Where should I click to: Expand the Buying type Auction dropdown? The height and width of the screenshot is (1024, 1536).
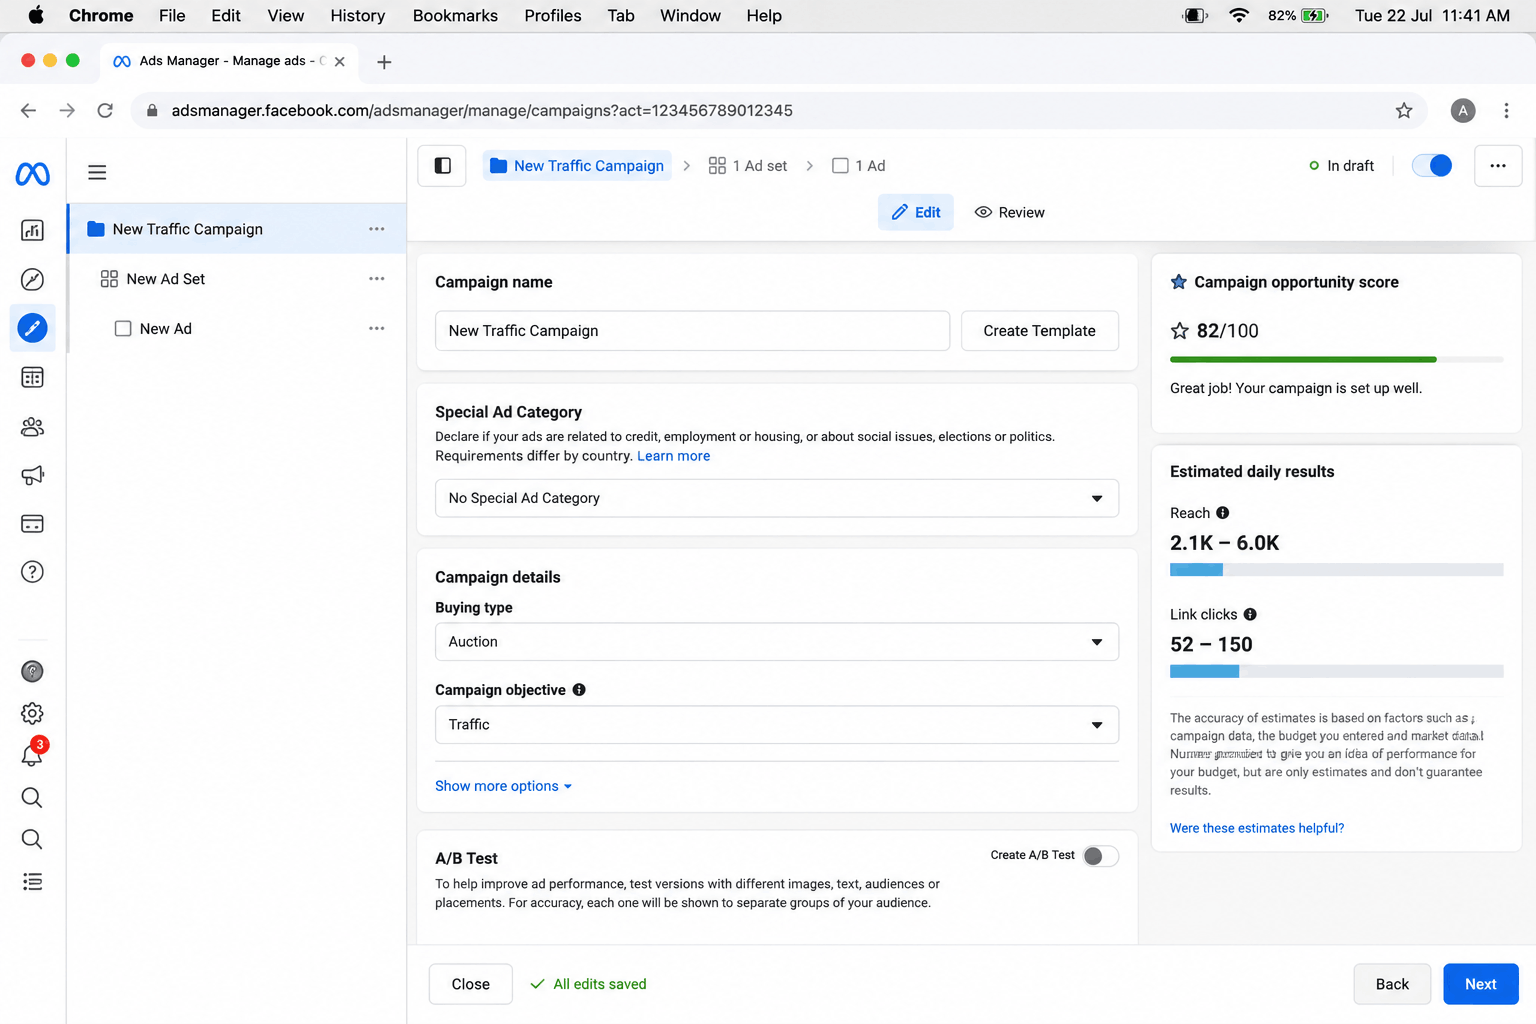(776, 642)
